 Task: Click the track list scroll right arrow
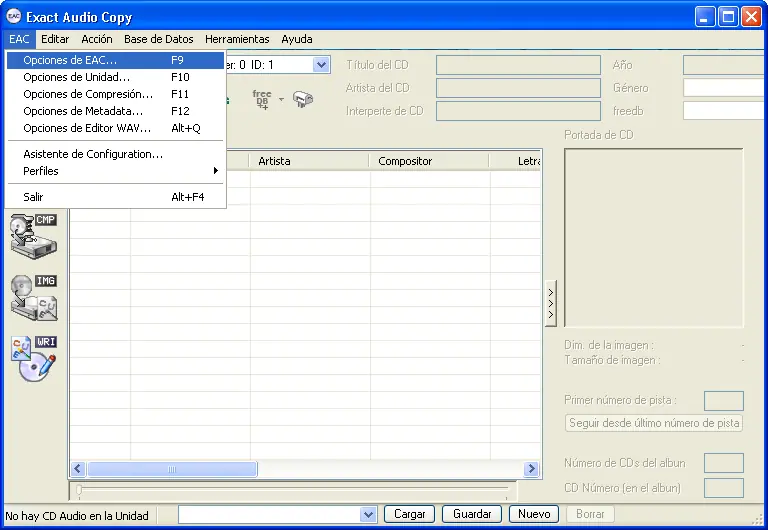[x=531, y=469]
